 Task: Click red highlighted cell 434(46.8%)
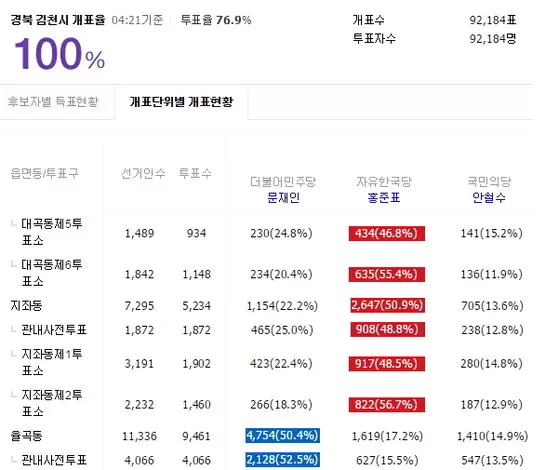[386, 234]
